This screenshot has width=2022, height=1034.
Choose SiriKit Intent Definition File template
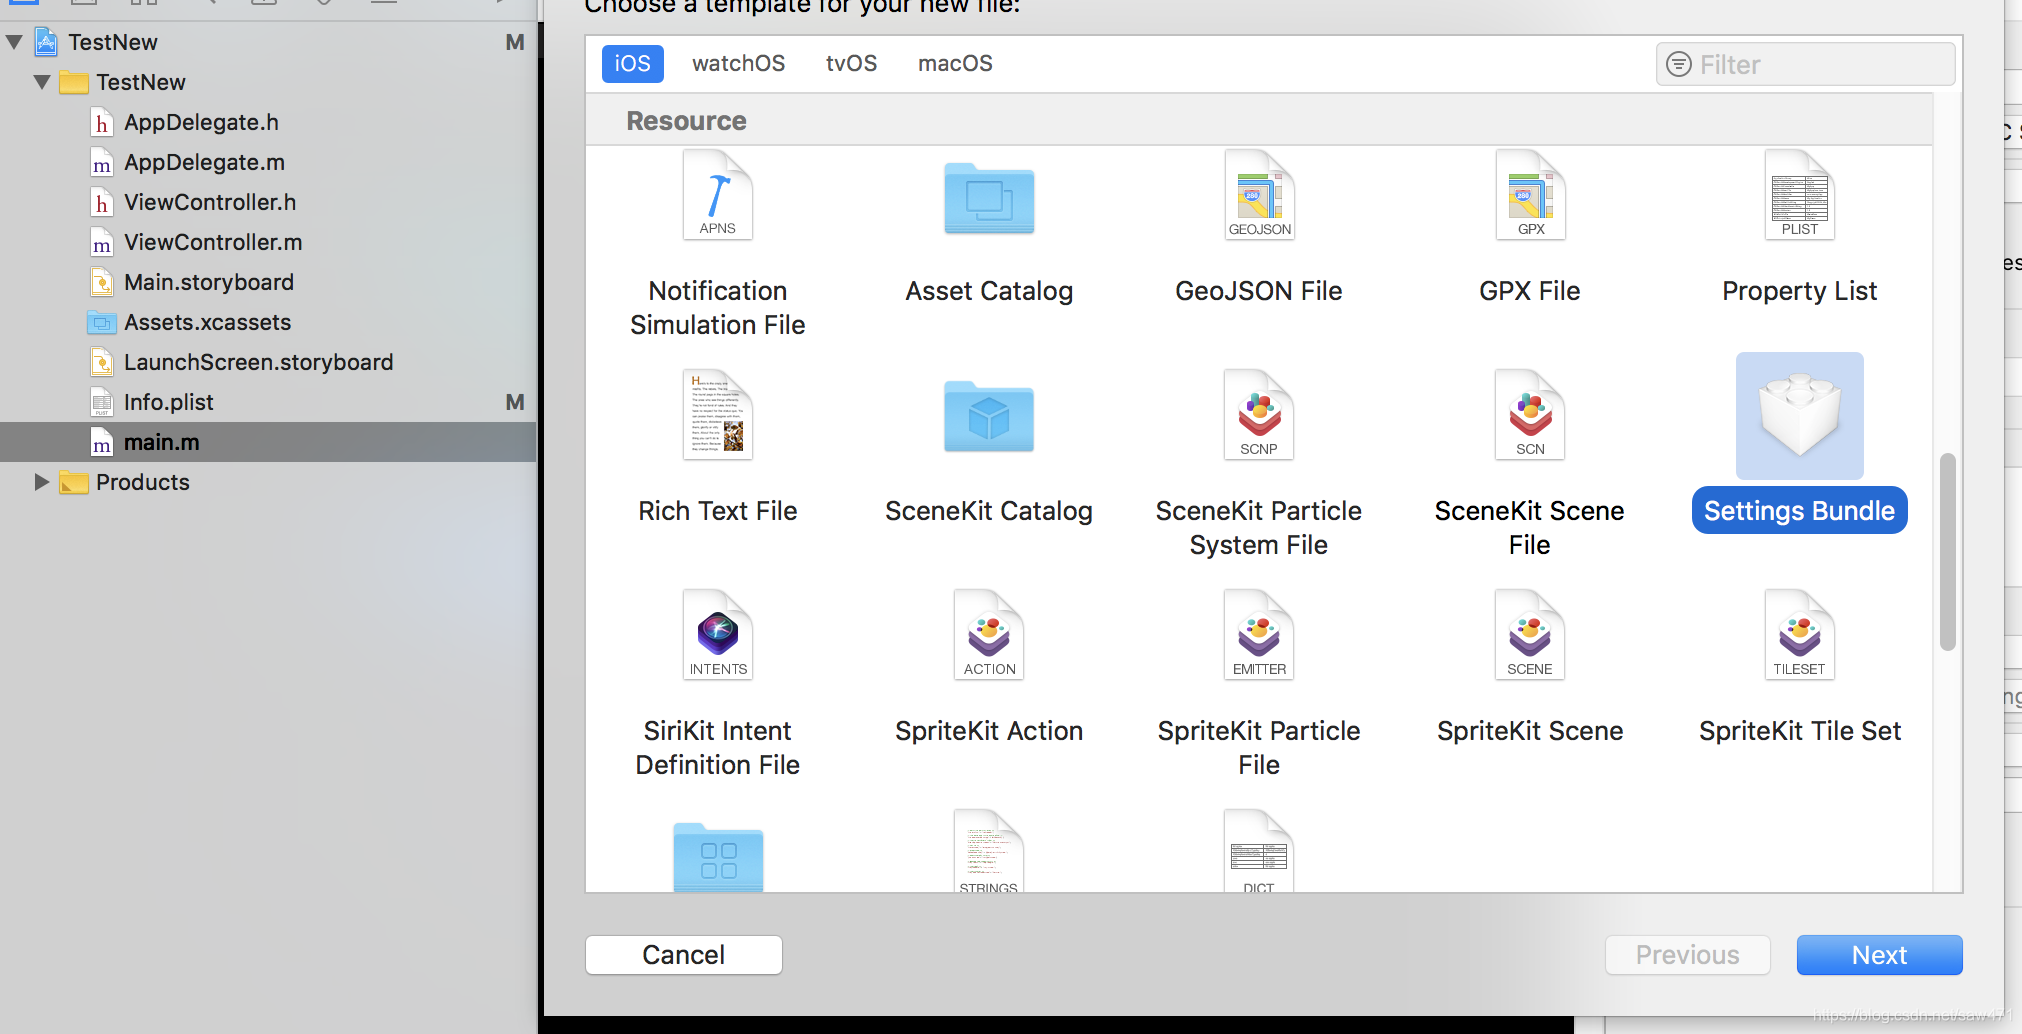coord(717,685)
